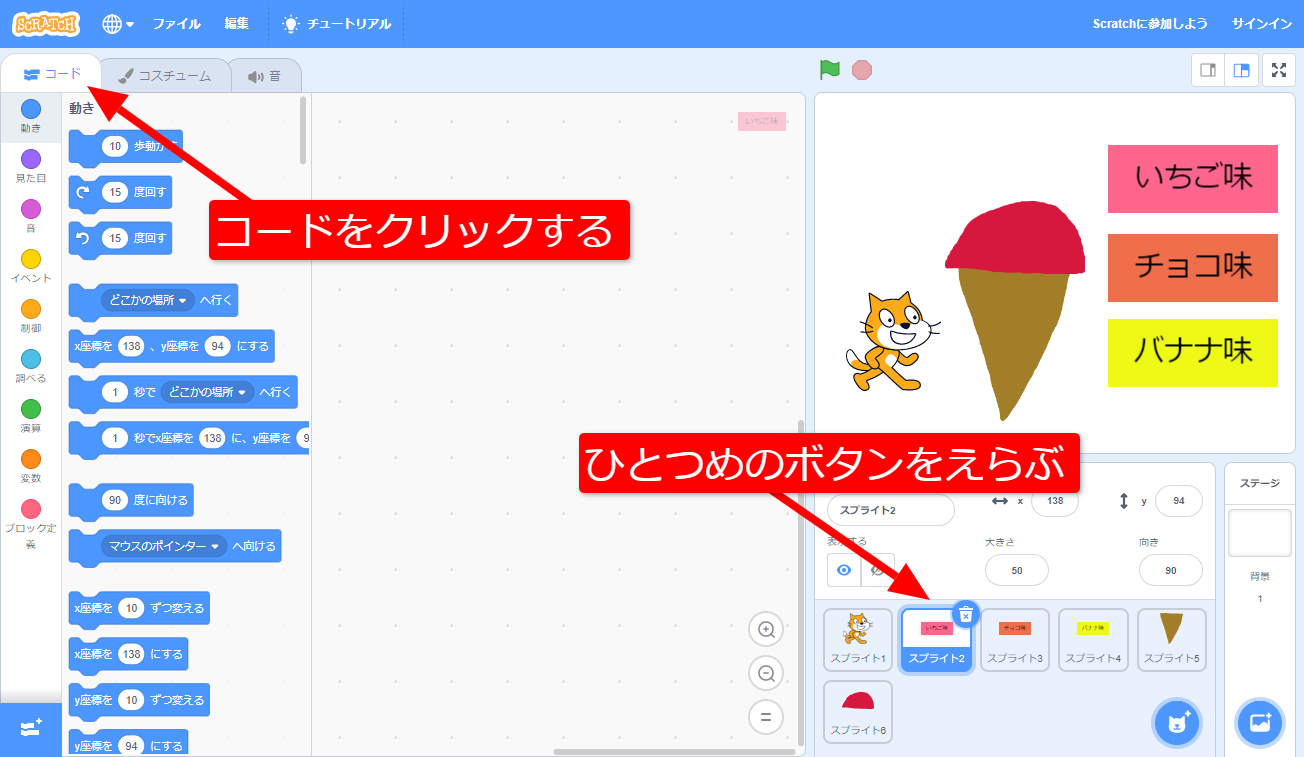The width and height of the screenshot is (1304, 757).
Task: Select スプライト6 thumbnail
Action: tap(858, 712)
